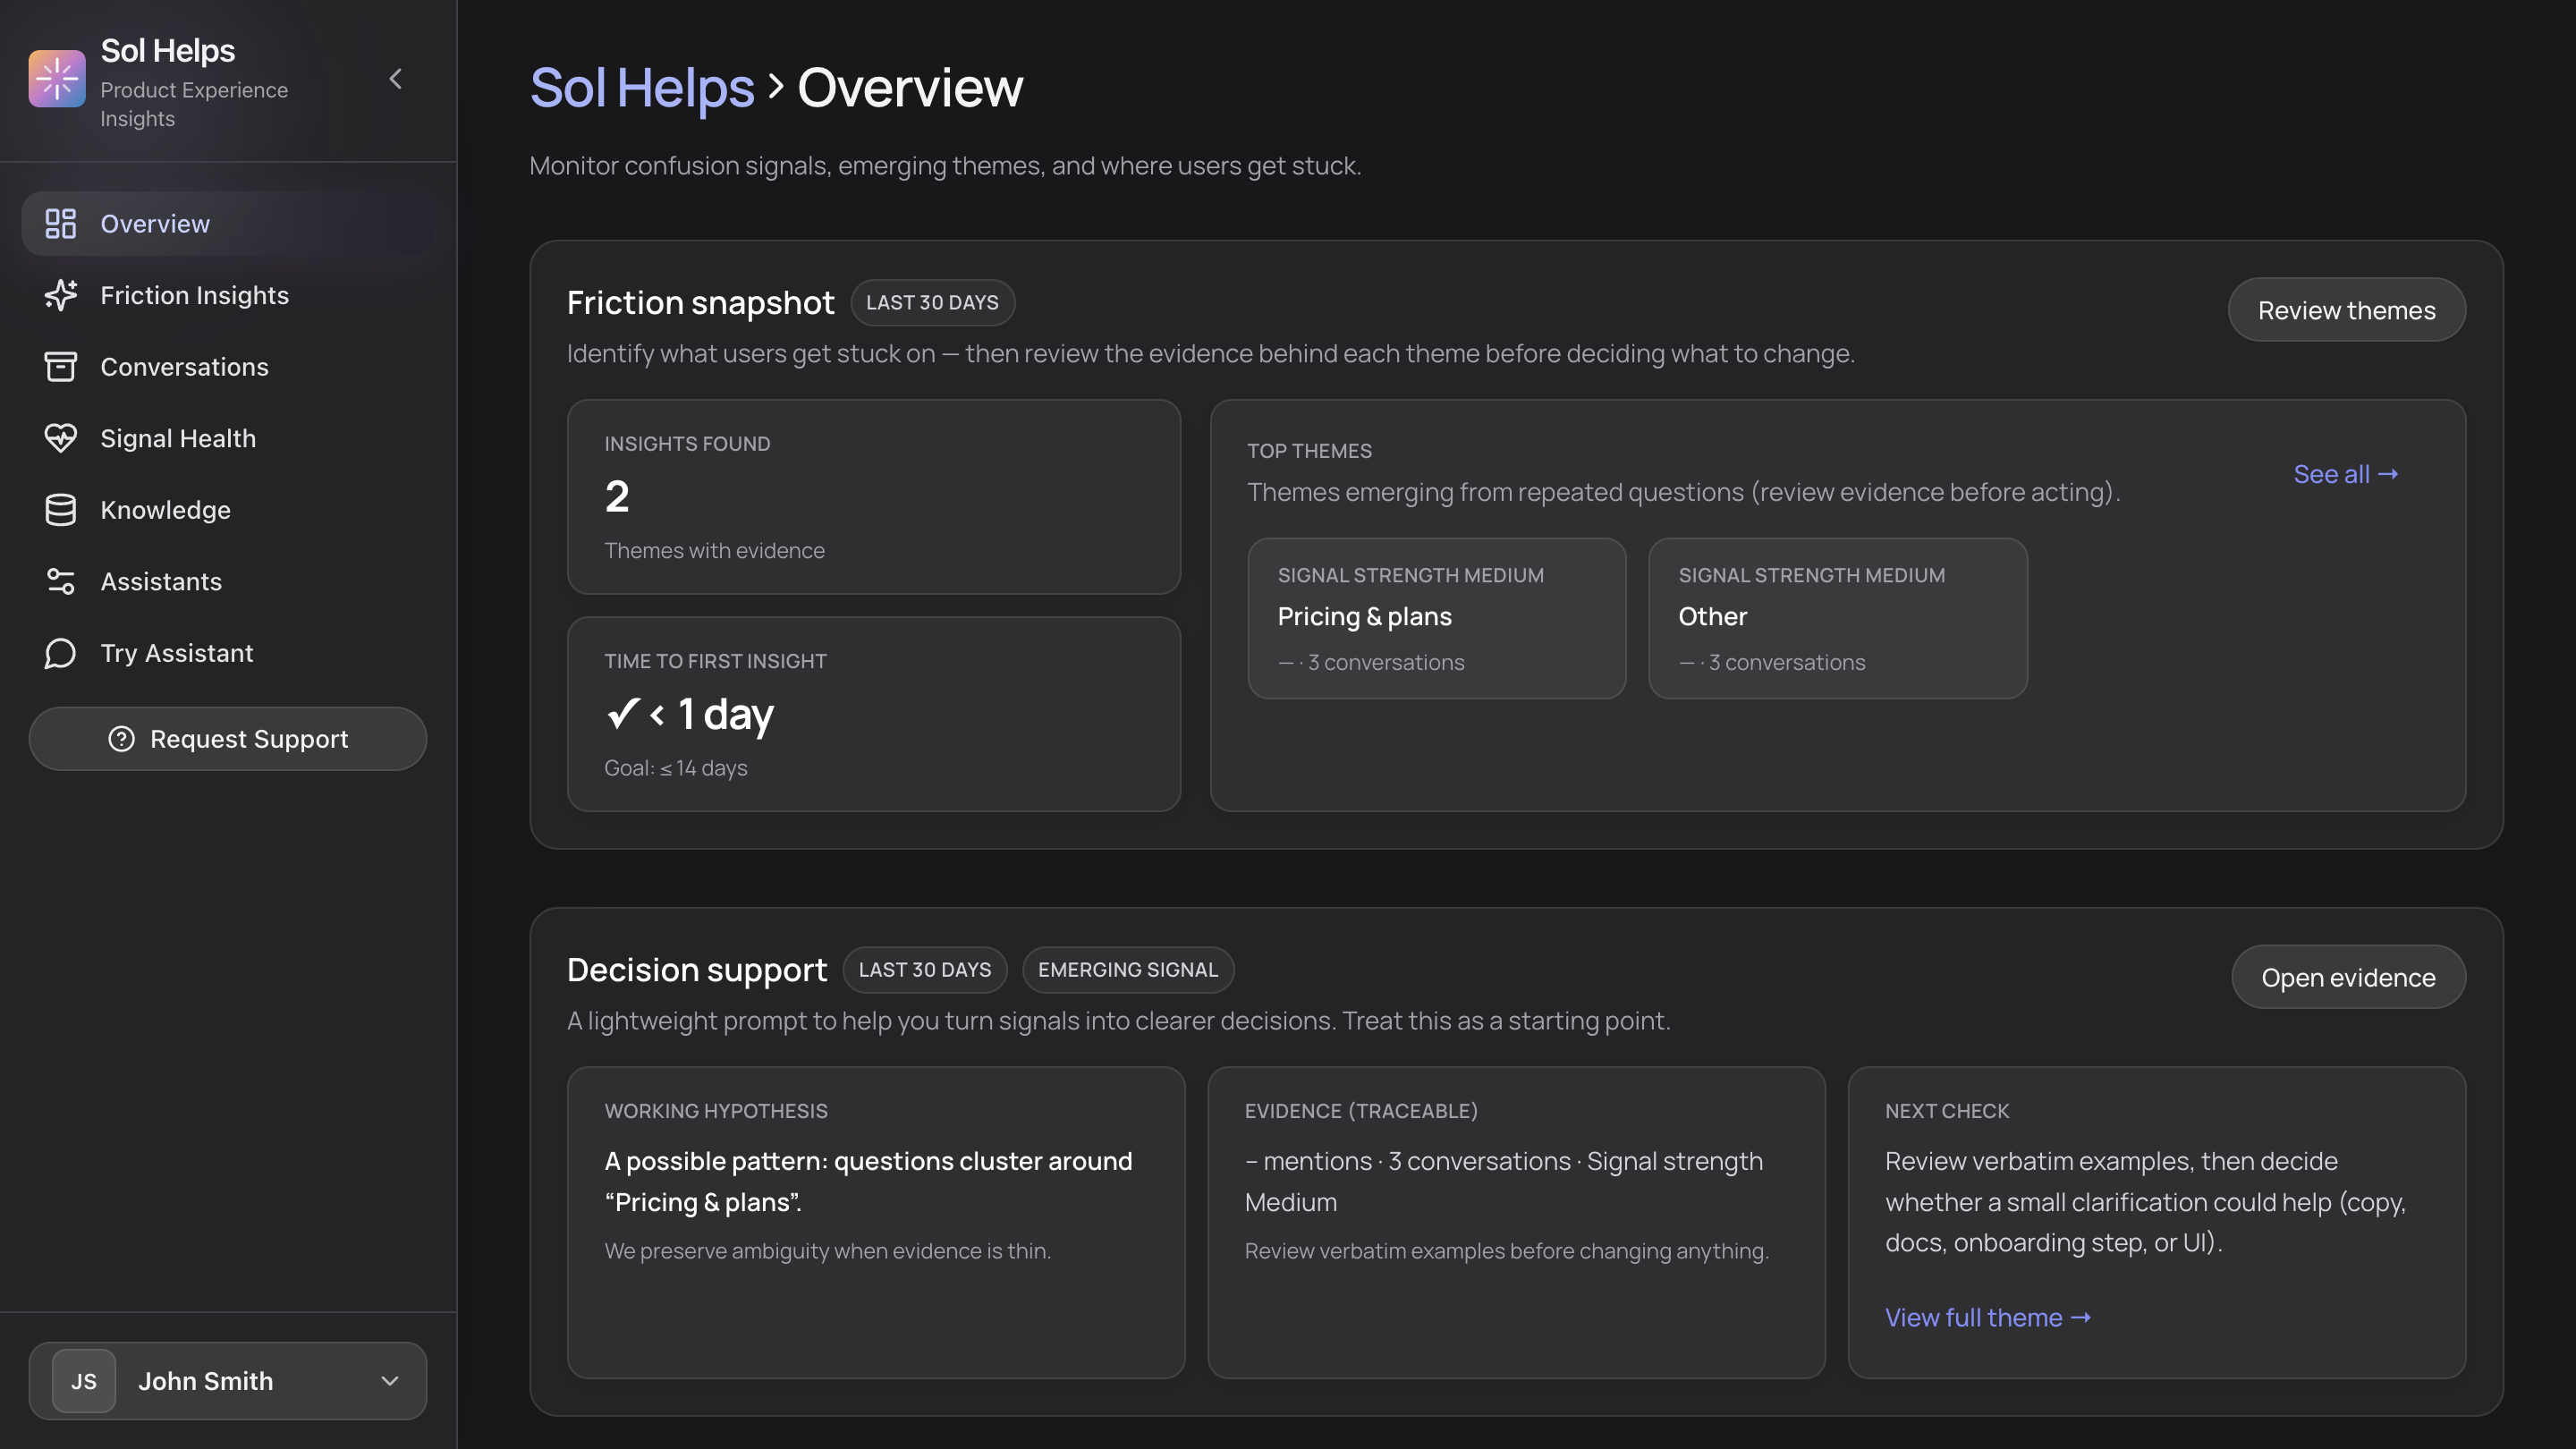Expand the John Smith account dropdown
Screen dimensions: 2576x1449
[390, 1381]
